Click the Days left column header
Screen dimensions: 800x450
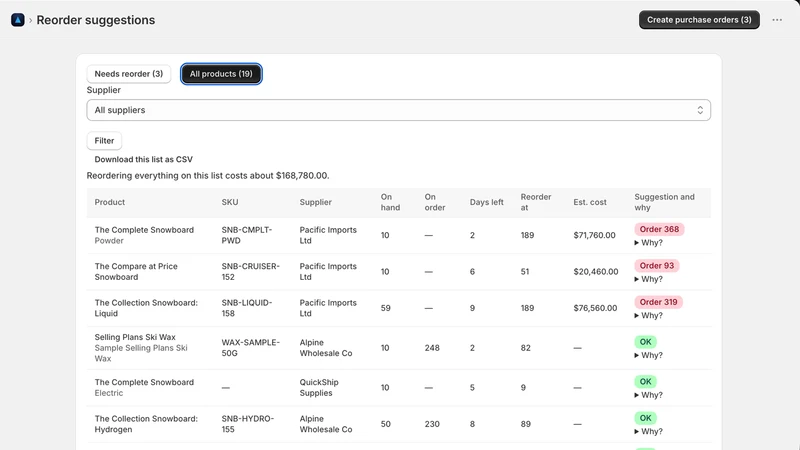(x=486, y=202)
